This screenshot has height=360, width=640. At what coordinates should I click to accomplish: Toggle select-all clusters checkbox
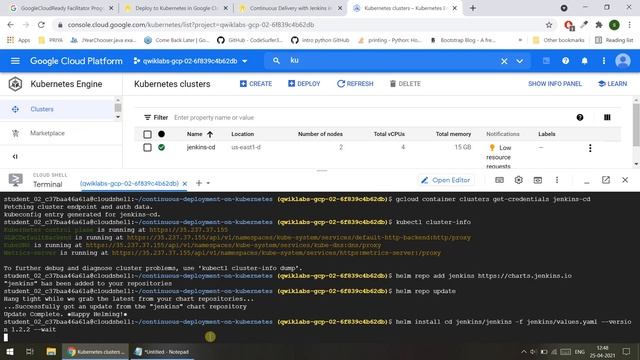147,134
